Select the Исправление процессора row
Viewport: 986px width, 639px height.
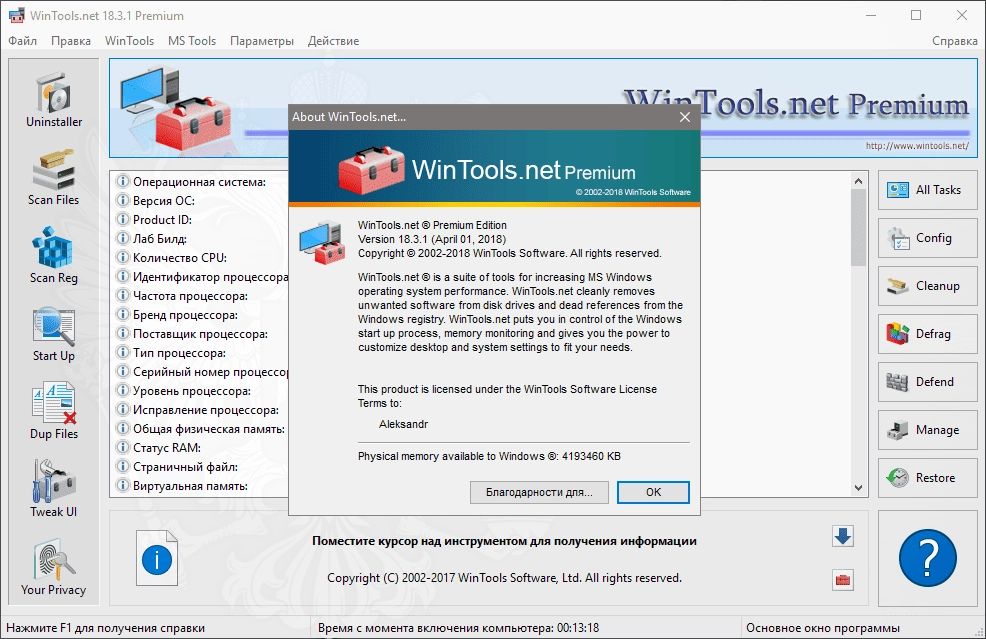tap(200, 409)
